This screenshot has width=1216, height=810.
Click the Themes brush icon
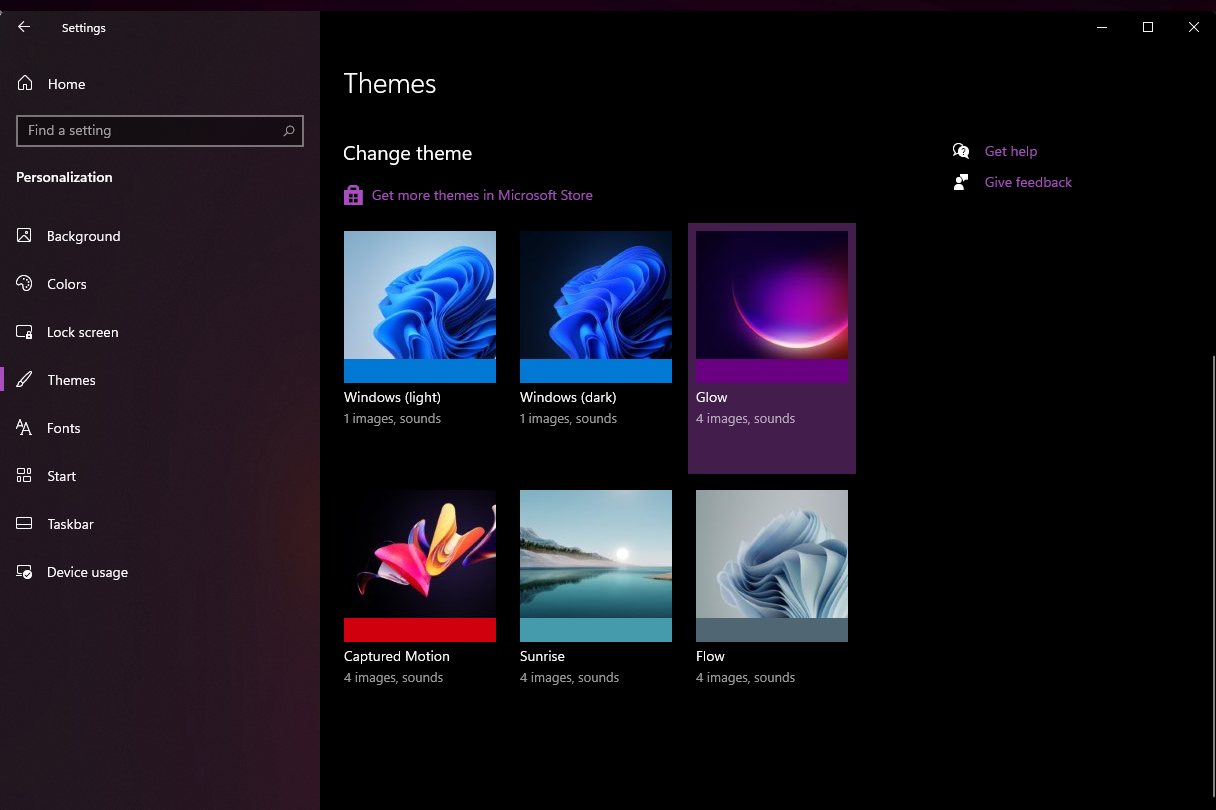pyautogui.click(x=25, y=380)
